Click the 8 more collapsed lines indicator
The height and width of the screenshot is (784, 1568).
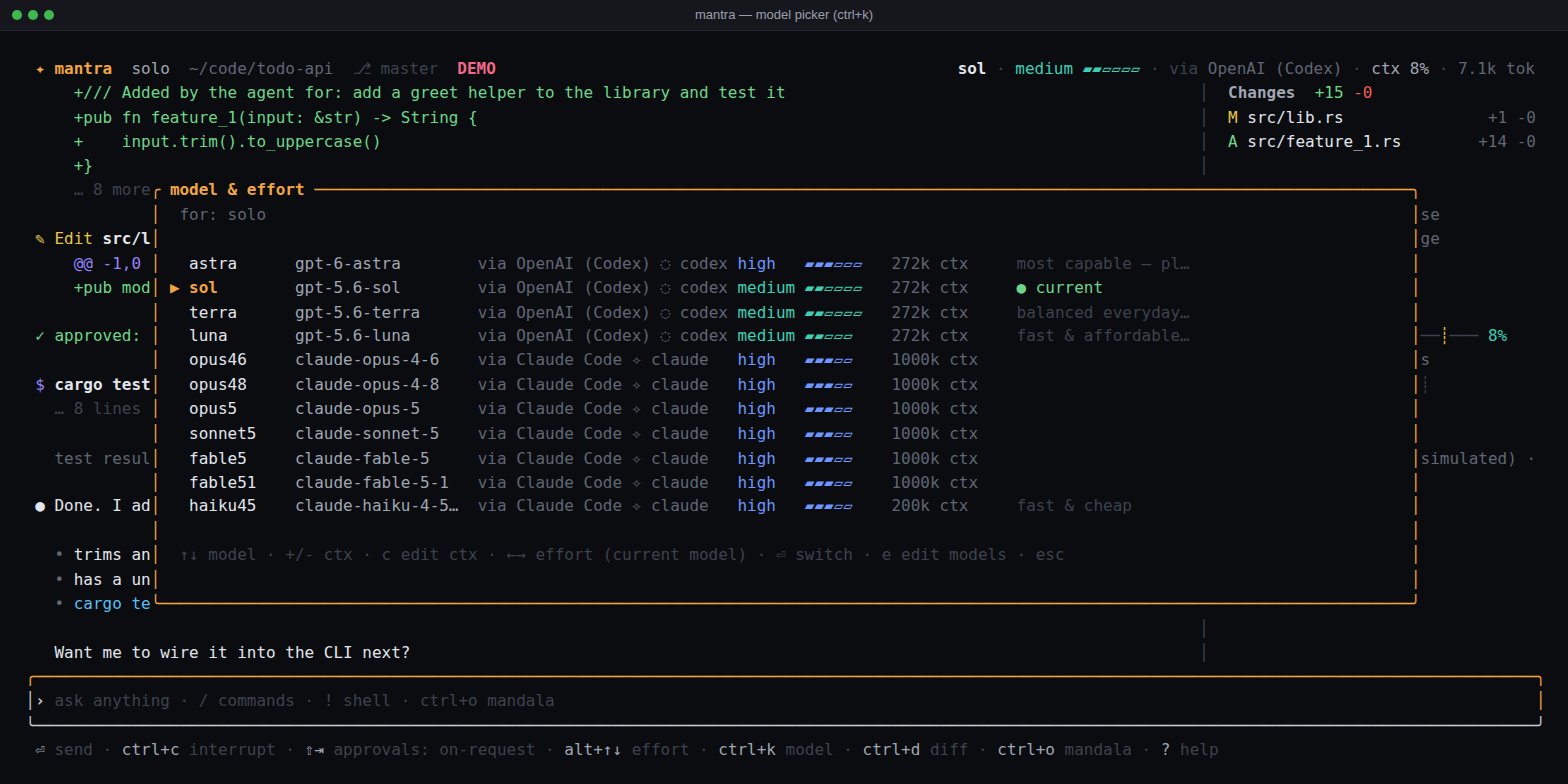coord(112,190)
